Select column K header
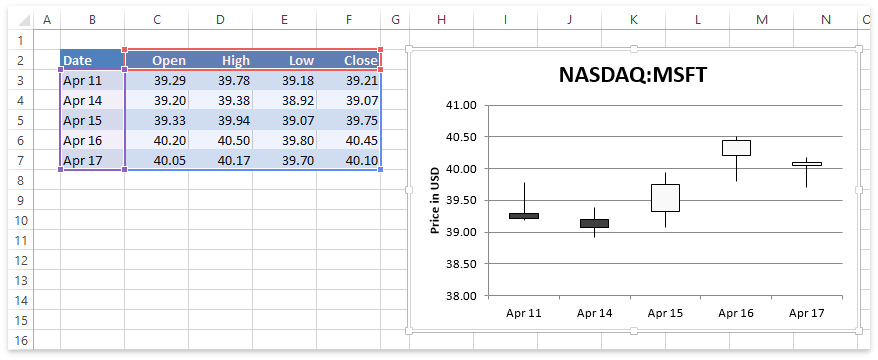This screenshot has height=360, width=878. coord(634,20)
